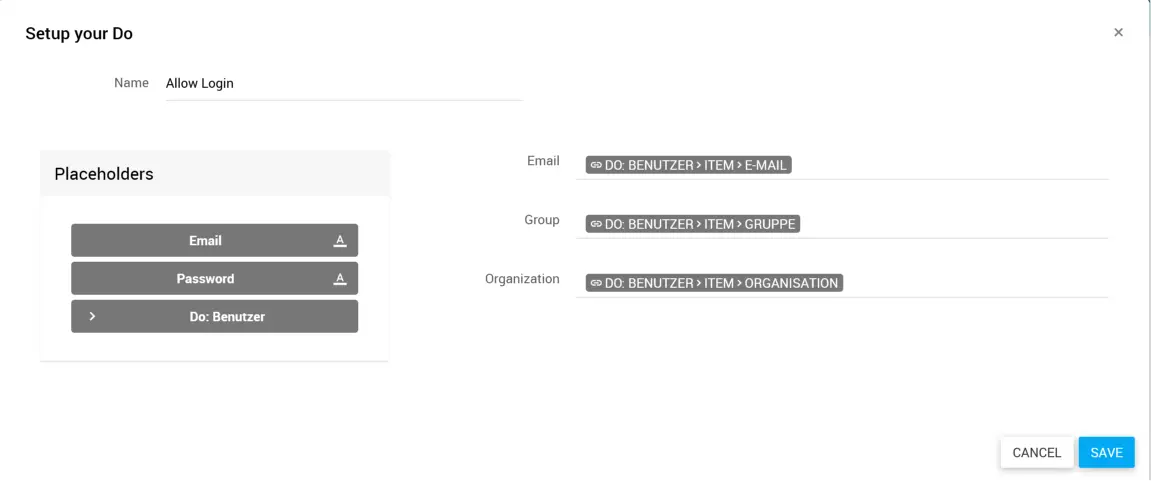Screen dimensions: 1151x481
Task: Select the Benutzer ORGANISATION chip text
Action: coord(721,283)
